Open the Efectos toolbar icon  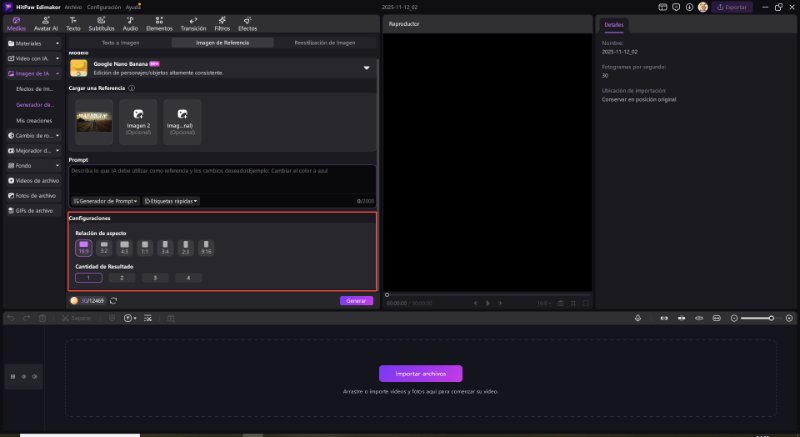click(x=247, y=24)
